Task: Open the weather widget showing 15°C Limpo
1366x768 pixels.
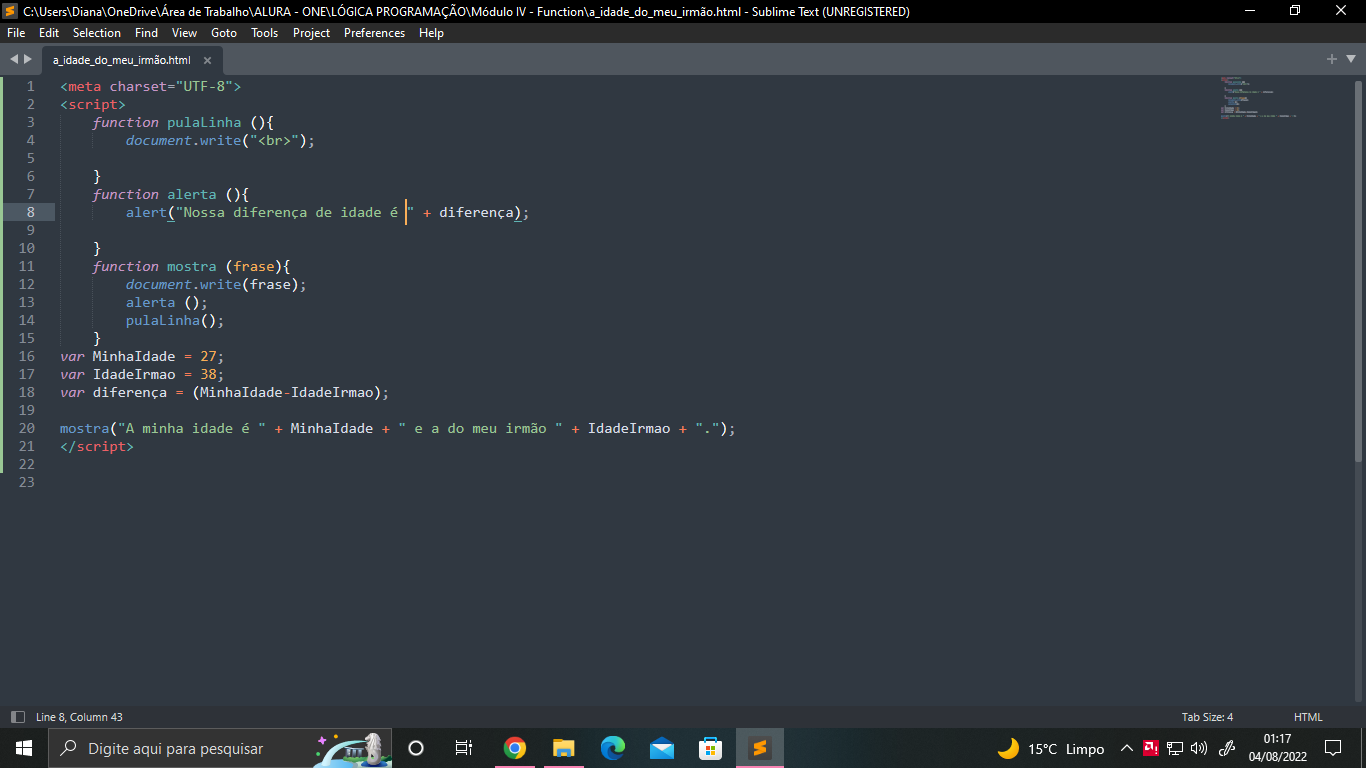Action: [x=1050, y=748]
